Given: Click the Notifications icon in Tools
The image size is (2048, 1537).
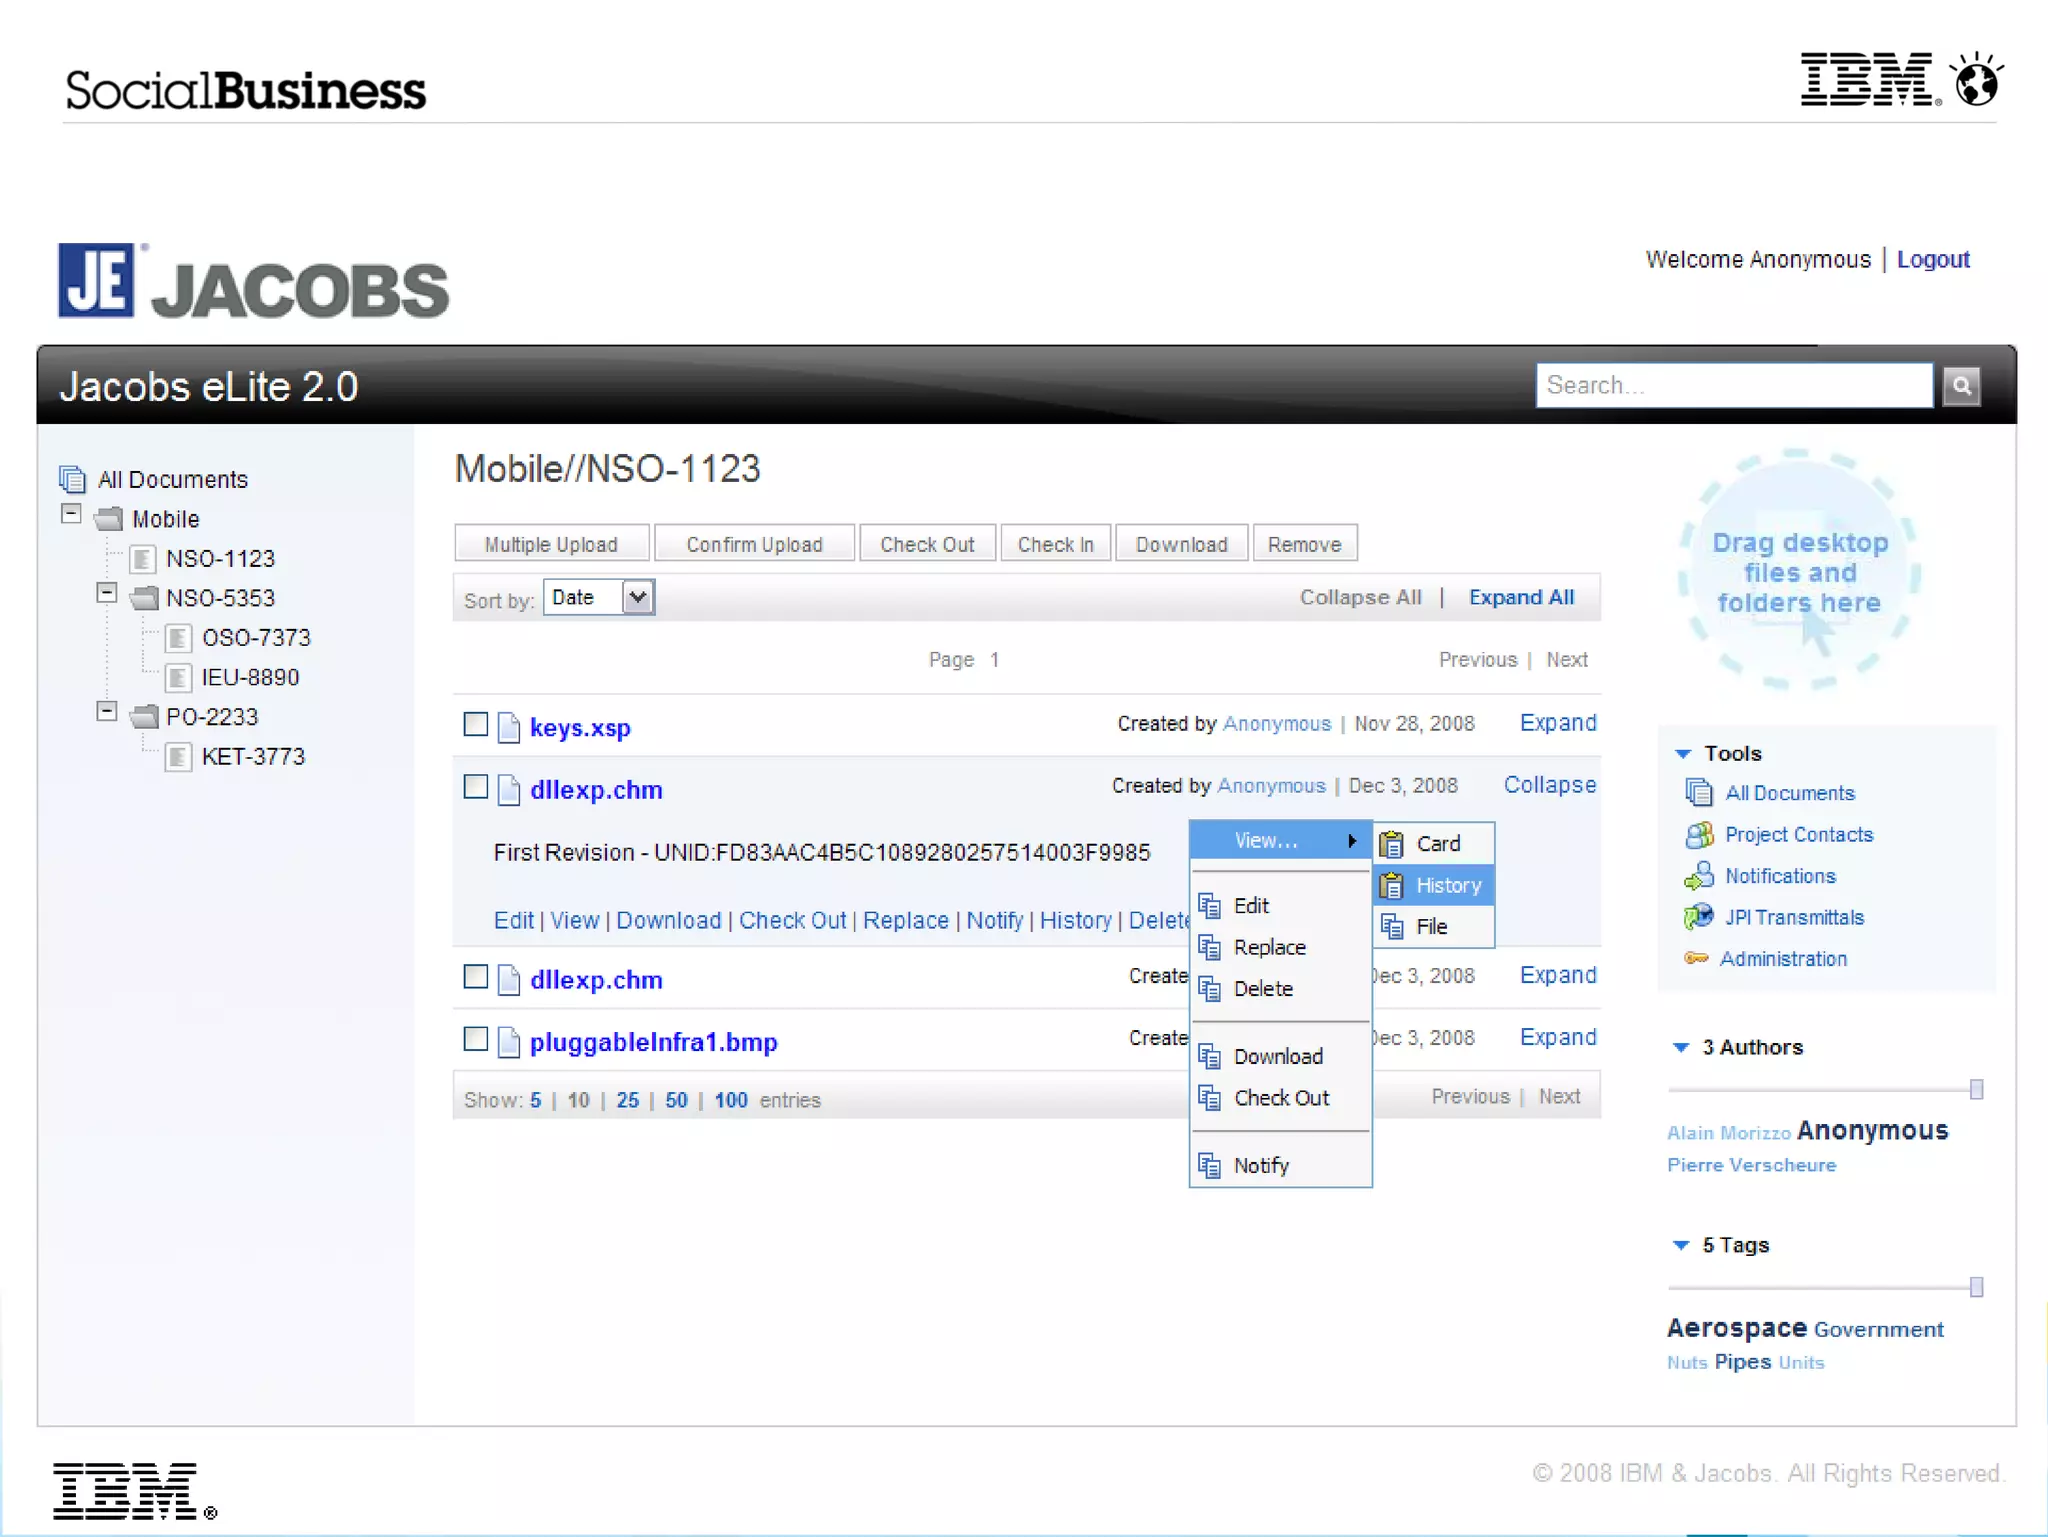Looking at the screenshot, I should click(x=1699, y=876).
